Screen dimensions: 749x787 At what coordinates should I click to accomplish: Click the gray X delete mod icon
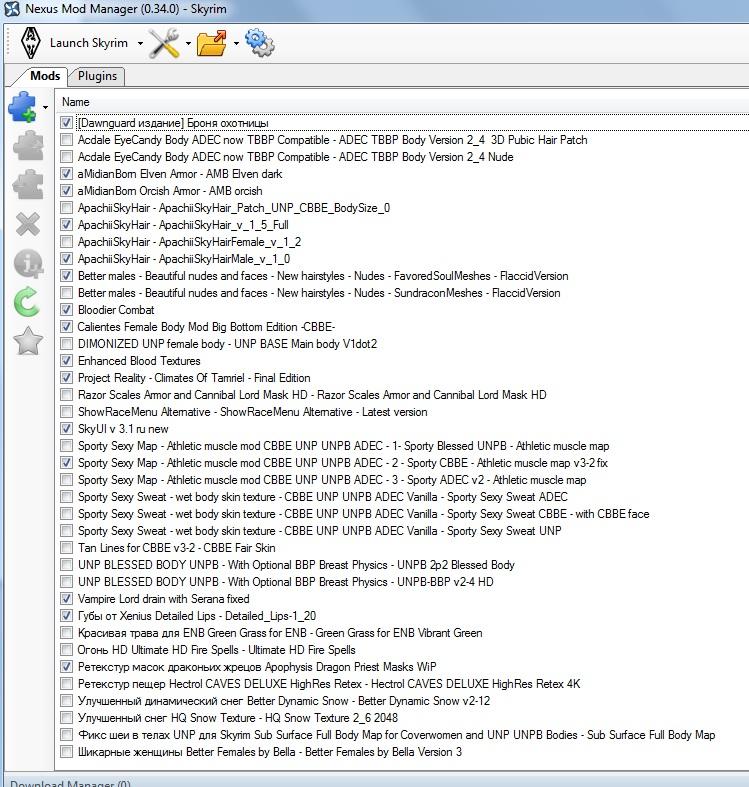(x=28, y=224)
